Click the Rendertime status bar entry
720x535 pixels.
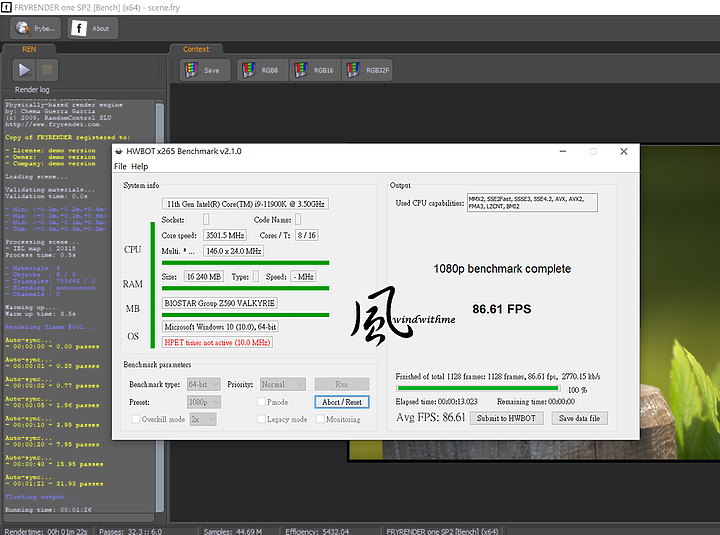pyautogui.click(x=46, y=531)
